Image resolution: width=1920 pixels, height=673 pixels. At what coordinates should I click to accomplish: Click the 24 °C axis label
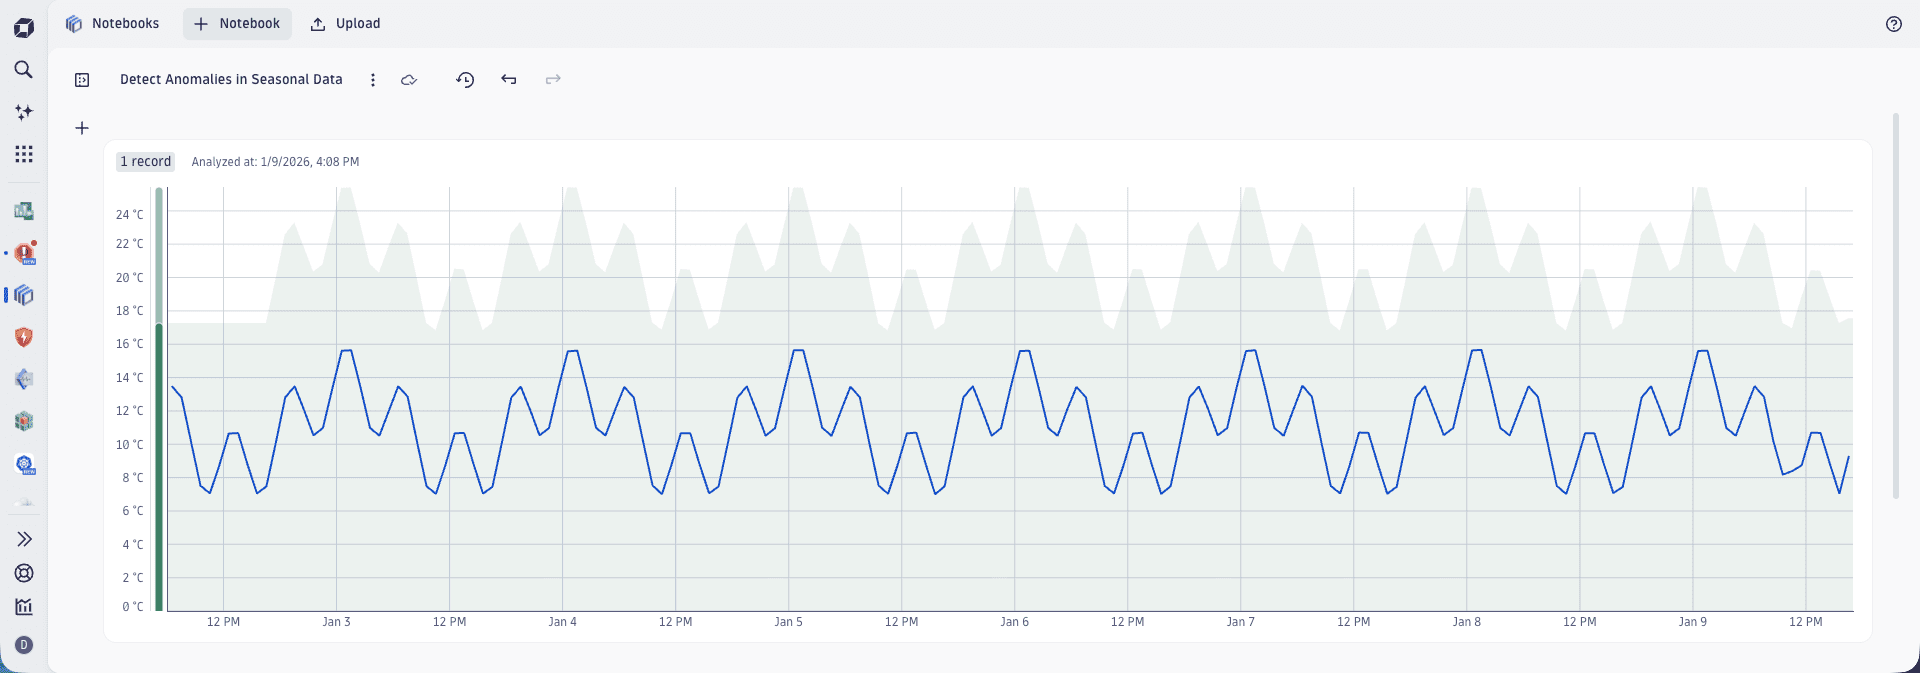(x=130, y=215)
